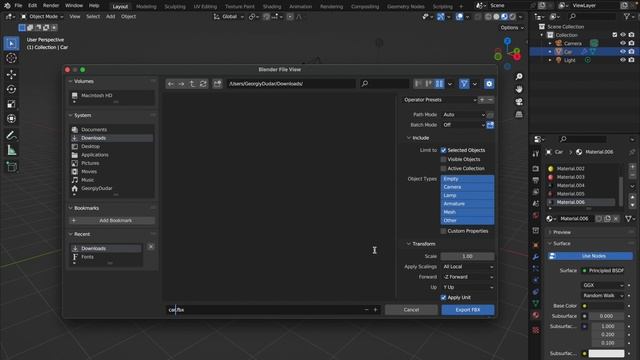Select the Move tool in left toolbar
640x360 pixels.
11,74
